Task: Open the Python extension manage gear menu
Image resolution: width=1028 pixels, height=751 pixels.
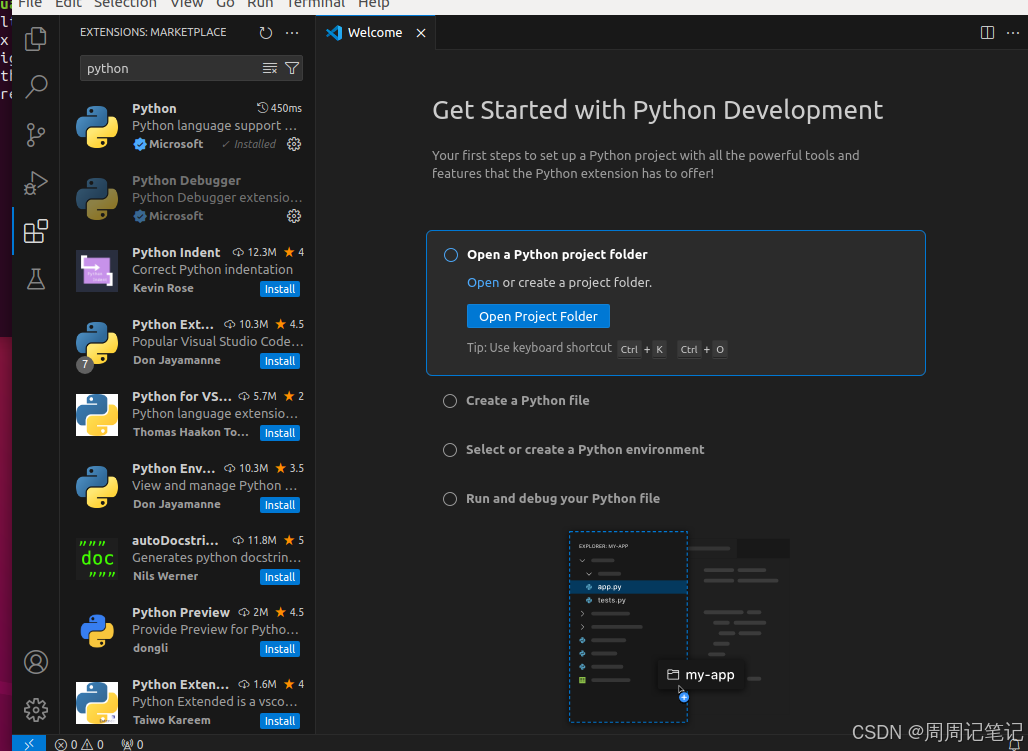Action: [x=293, y=144]
